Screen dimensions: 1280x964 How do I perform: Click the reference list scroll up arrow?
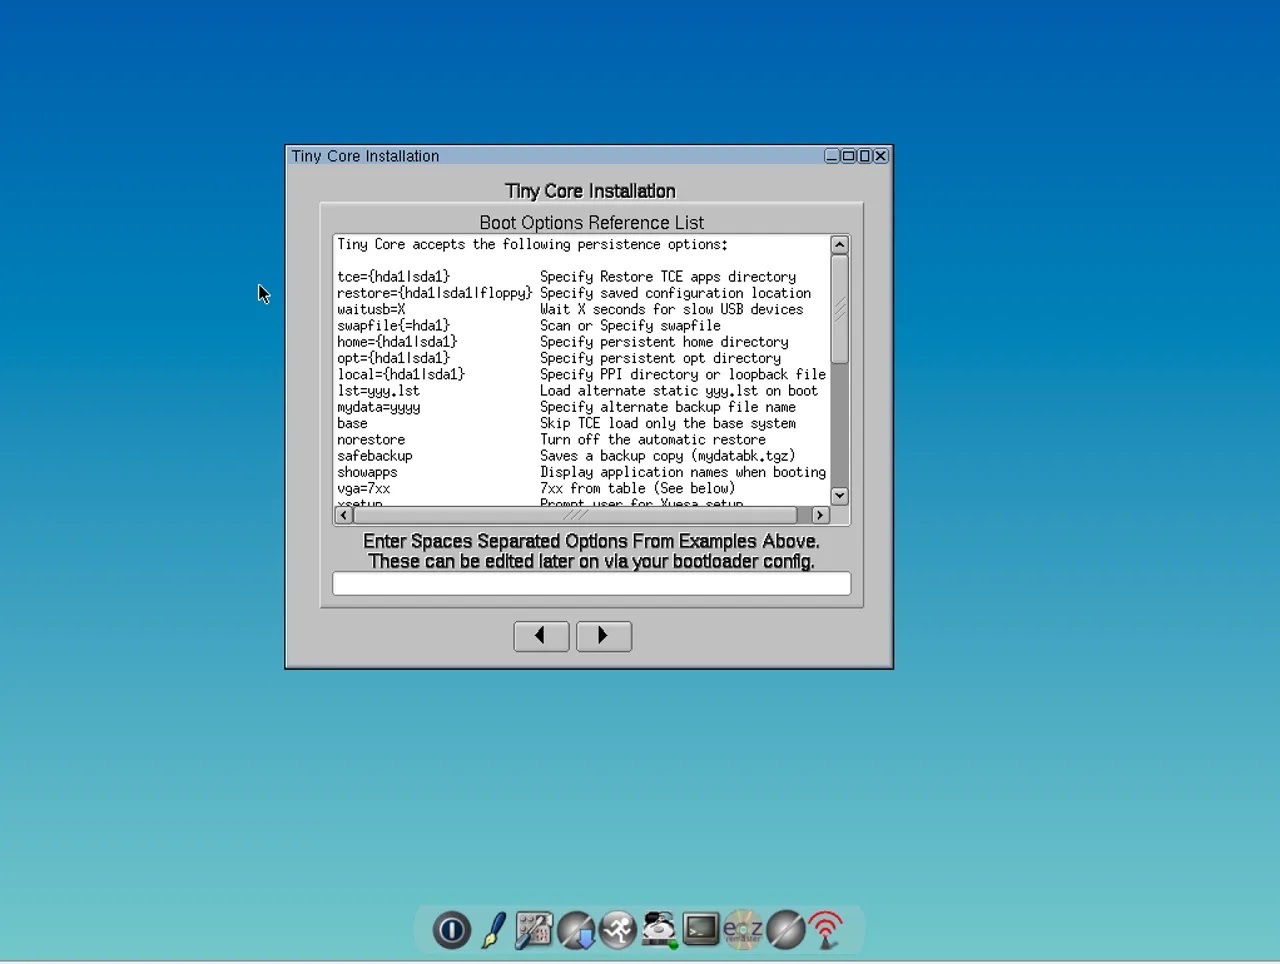(840, 245)
